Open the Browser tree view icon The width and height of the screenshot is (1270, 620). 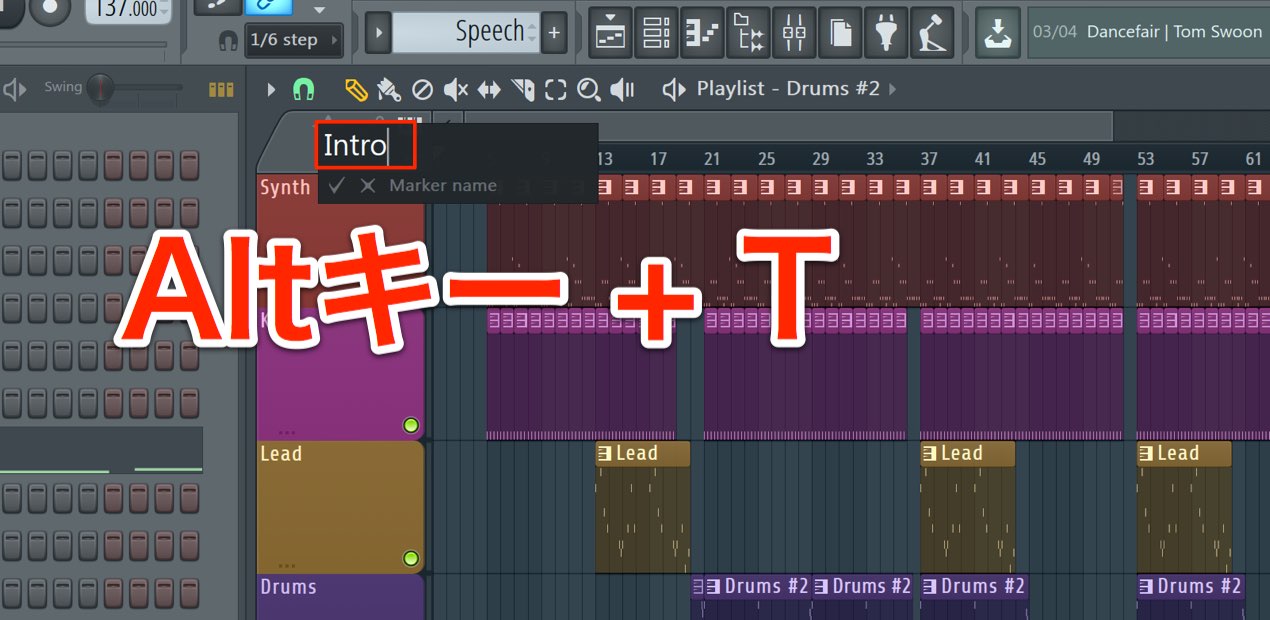click(749, 33)
